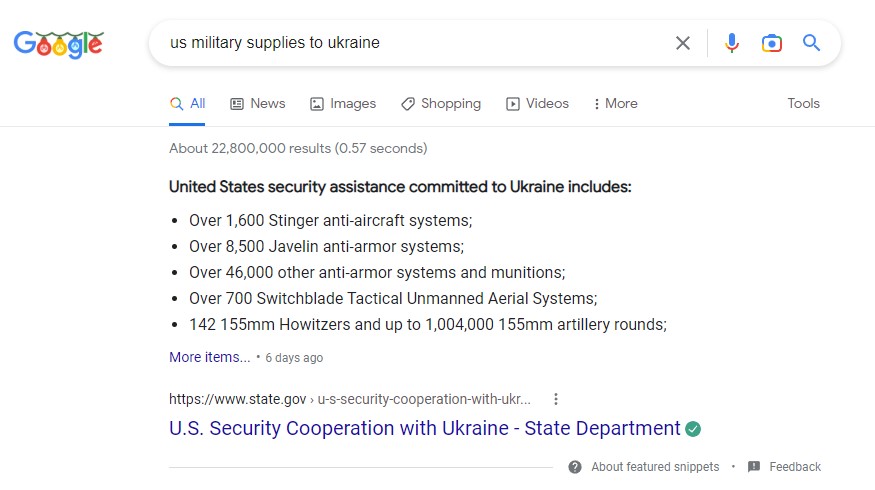Start voice search with microphone icon
Screen dimensions: 875x490
pyautogui.click(x=732, y=43)
